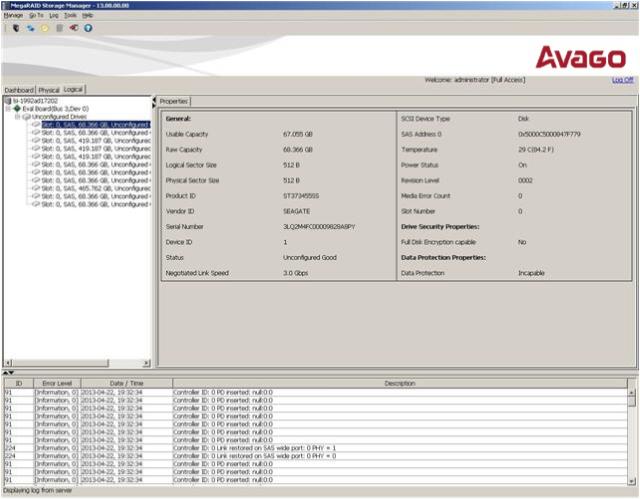Click the server host icon in tree
The height and width of the screenshot is (499, 640).
(x=9, y=101)
